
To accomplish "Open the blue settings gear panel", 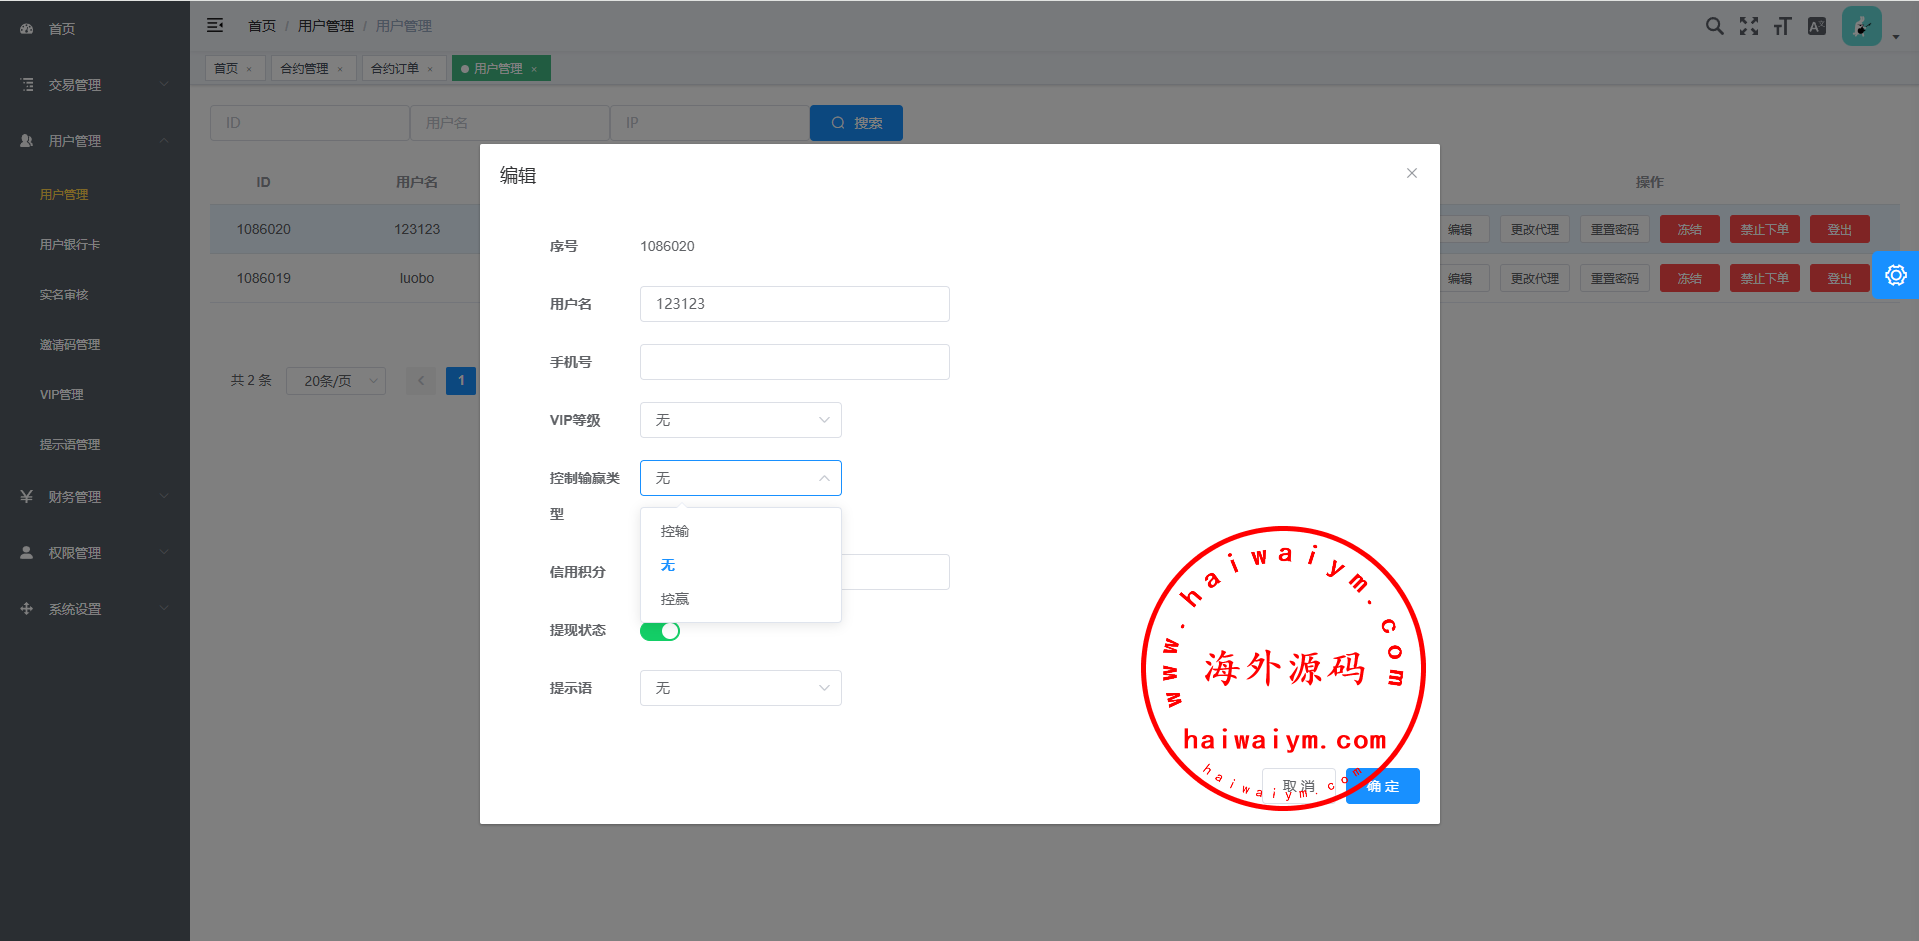I will 1895,276.
